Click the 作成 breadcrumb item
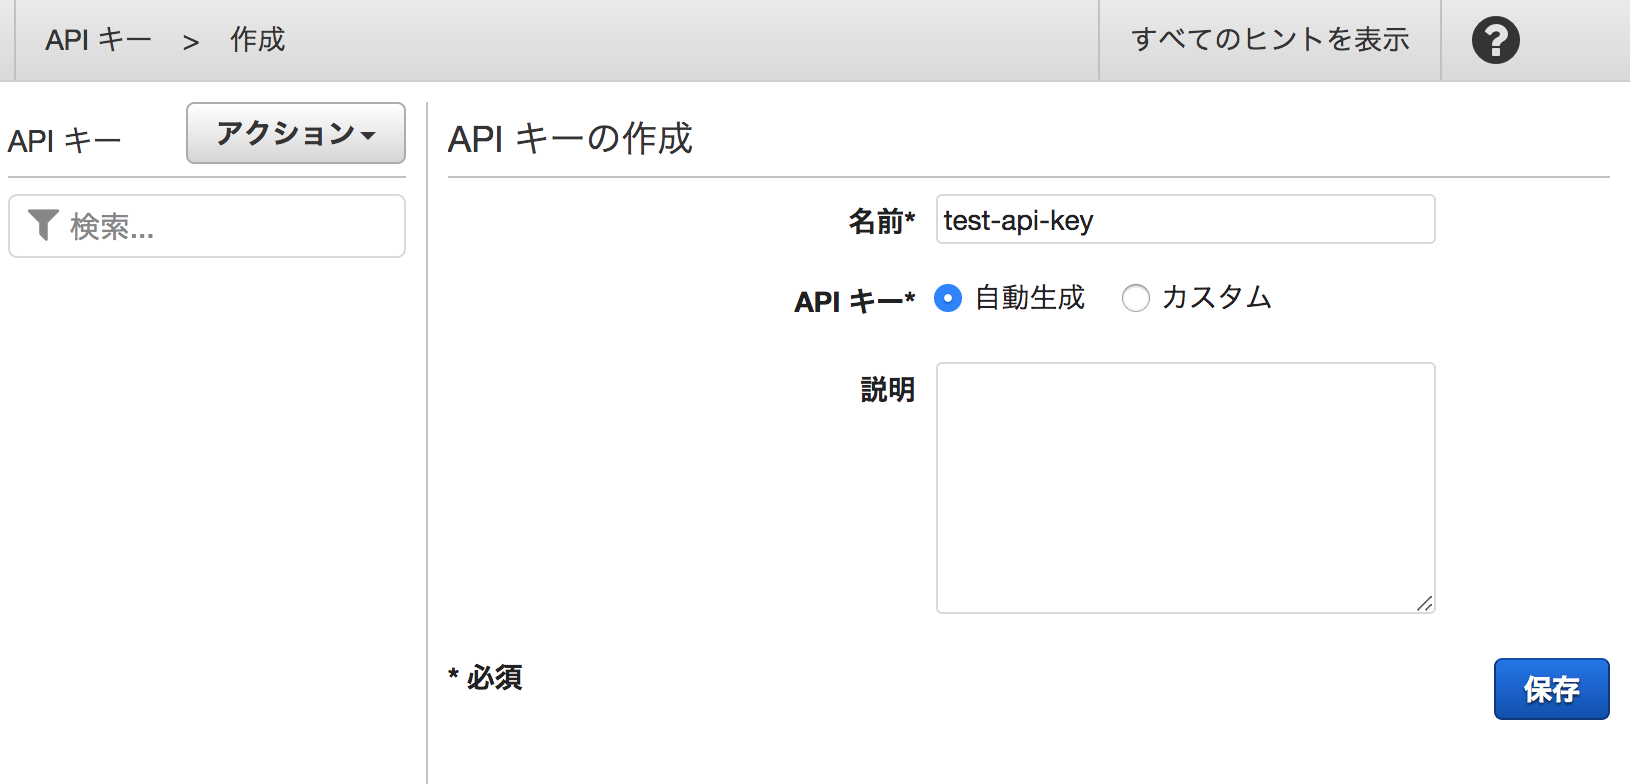This screenshot has width=1630, height=784. 257,40
